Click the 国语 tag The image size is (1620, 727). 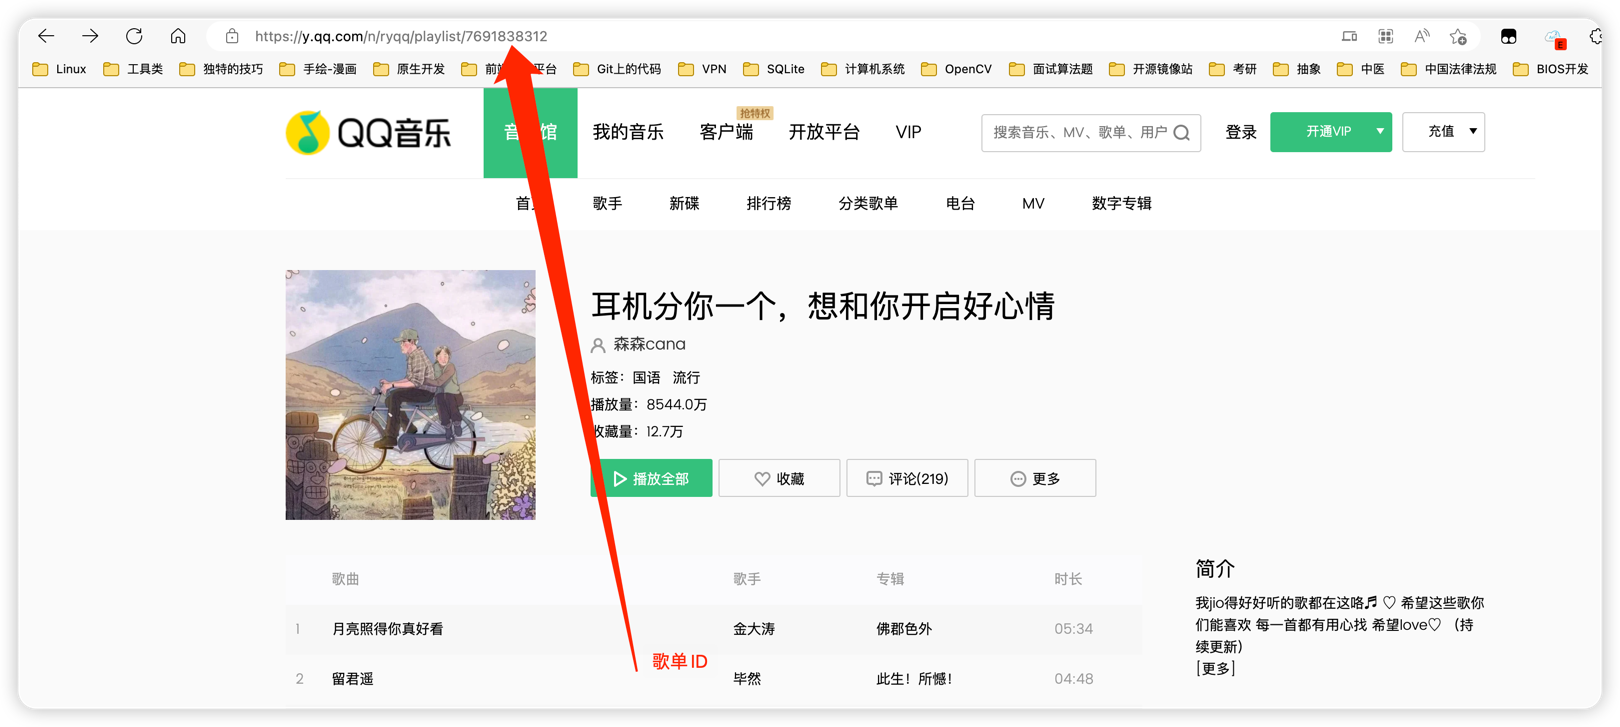pos(647,378)
